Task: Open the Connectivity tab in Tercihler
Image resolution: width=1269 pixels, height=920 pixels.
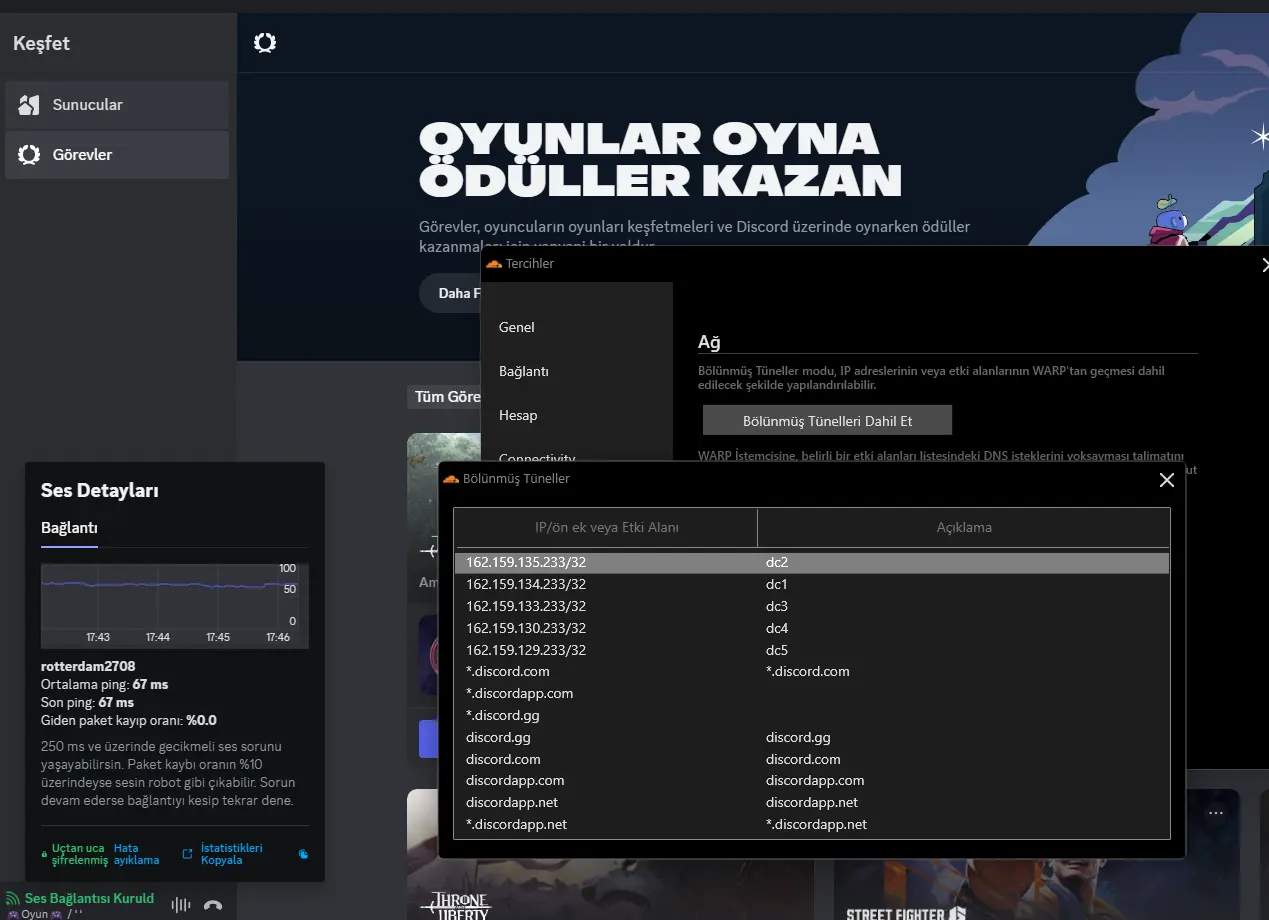Action: (x=537, y=457)
